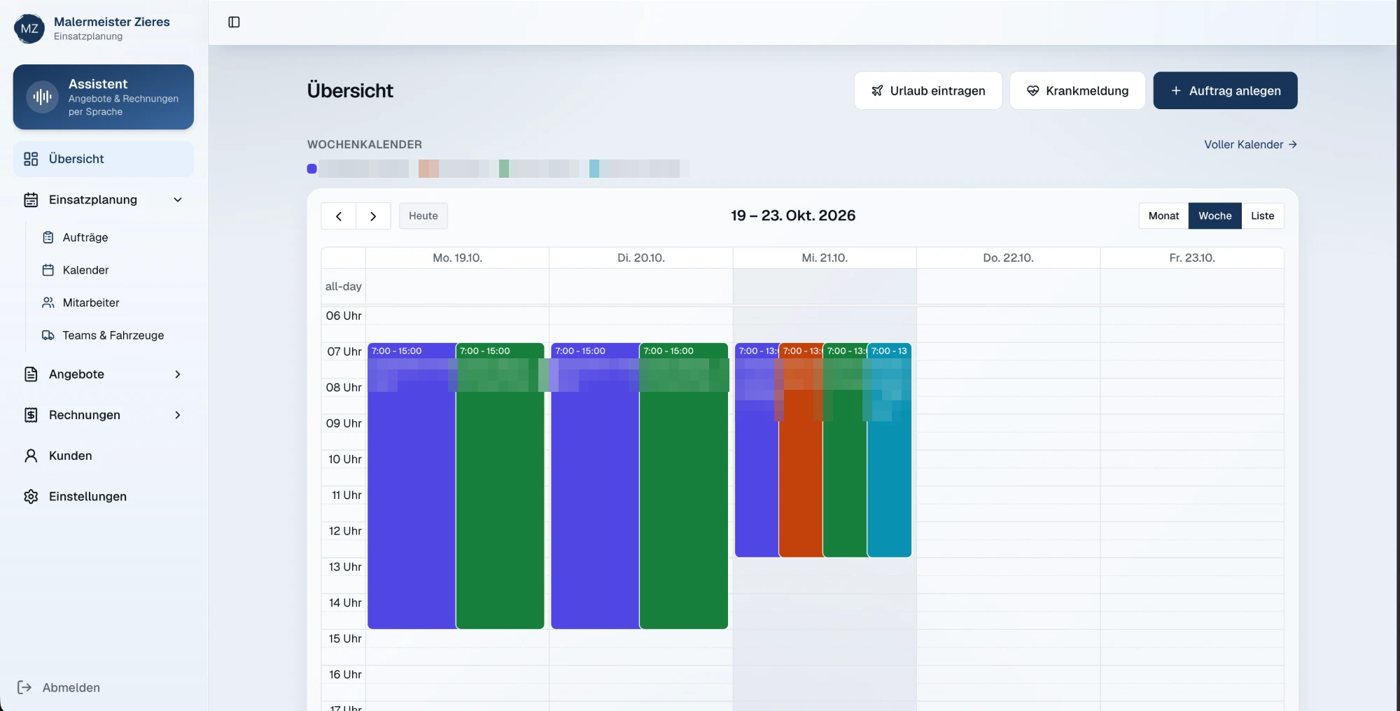The image size is (1400, 711).
Task: Click the person icon beside Kunden
Action: [31, 456]
